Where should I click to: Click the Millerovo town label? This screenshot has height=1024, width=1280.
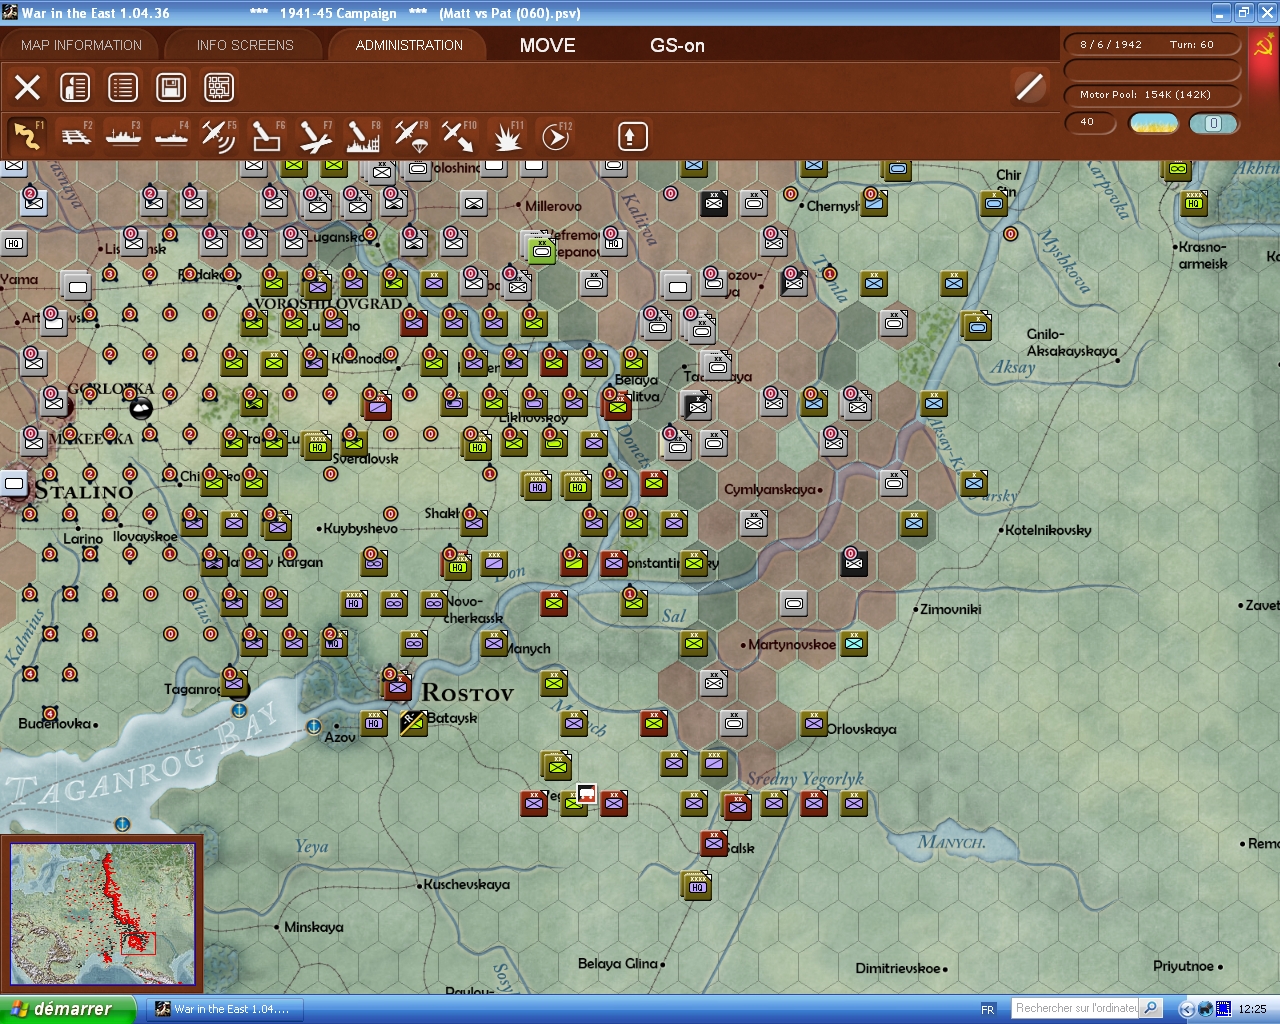tap(553, 206)
